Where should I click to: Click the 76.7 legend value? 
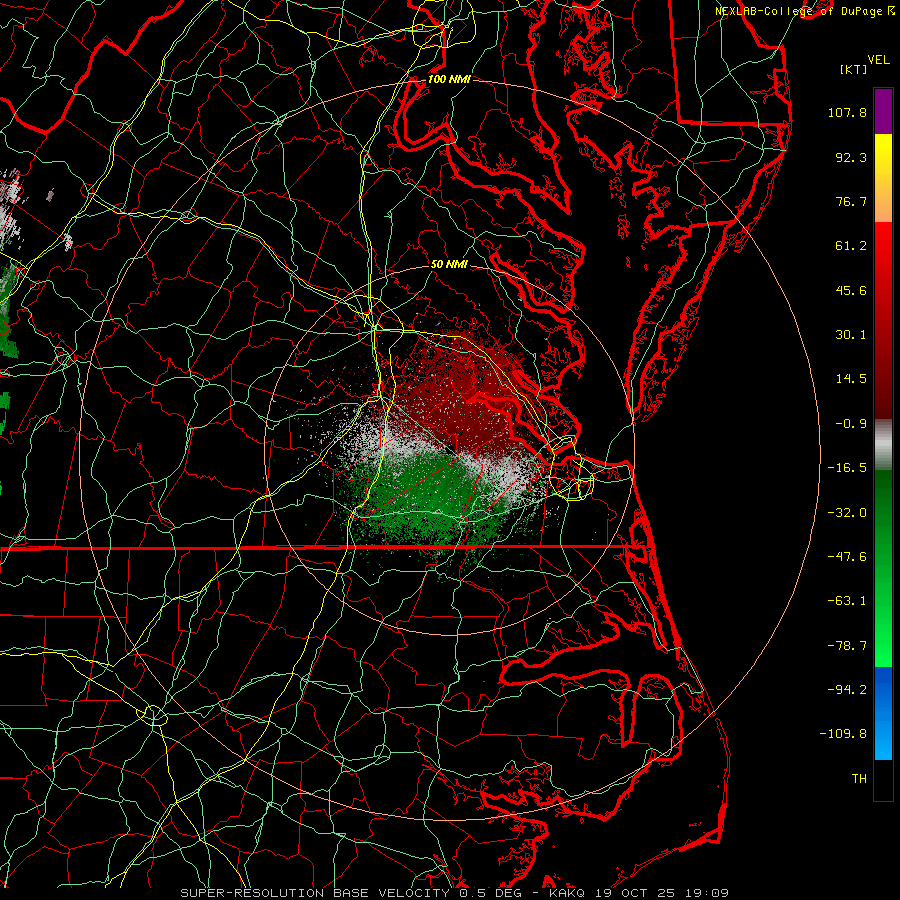851,201
